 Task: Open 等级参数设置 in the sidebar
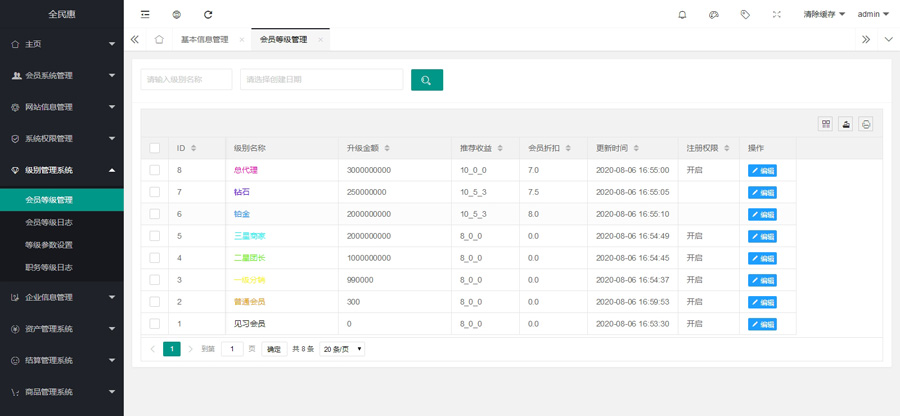(x=49, y=245)
